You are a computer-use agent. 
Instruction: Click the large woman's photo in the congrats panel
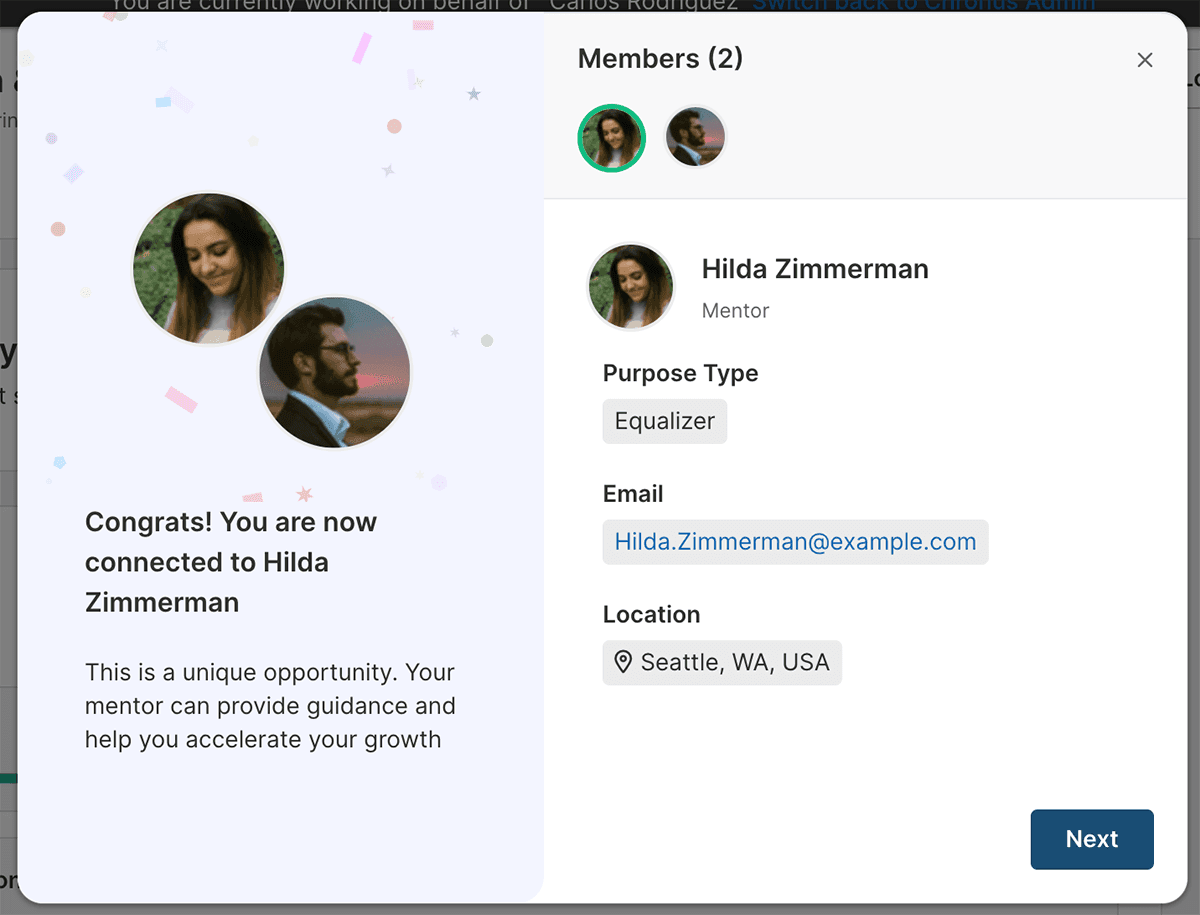click(209, 268)
